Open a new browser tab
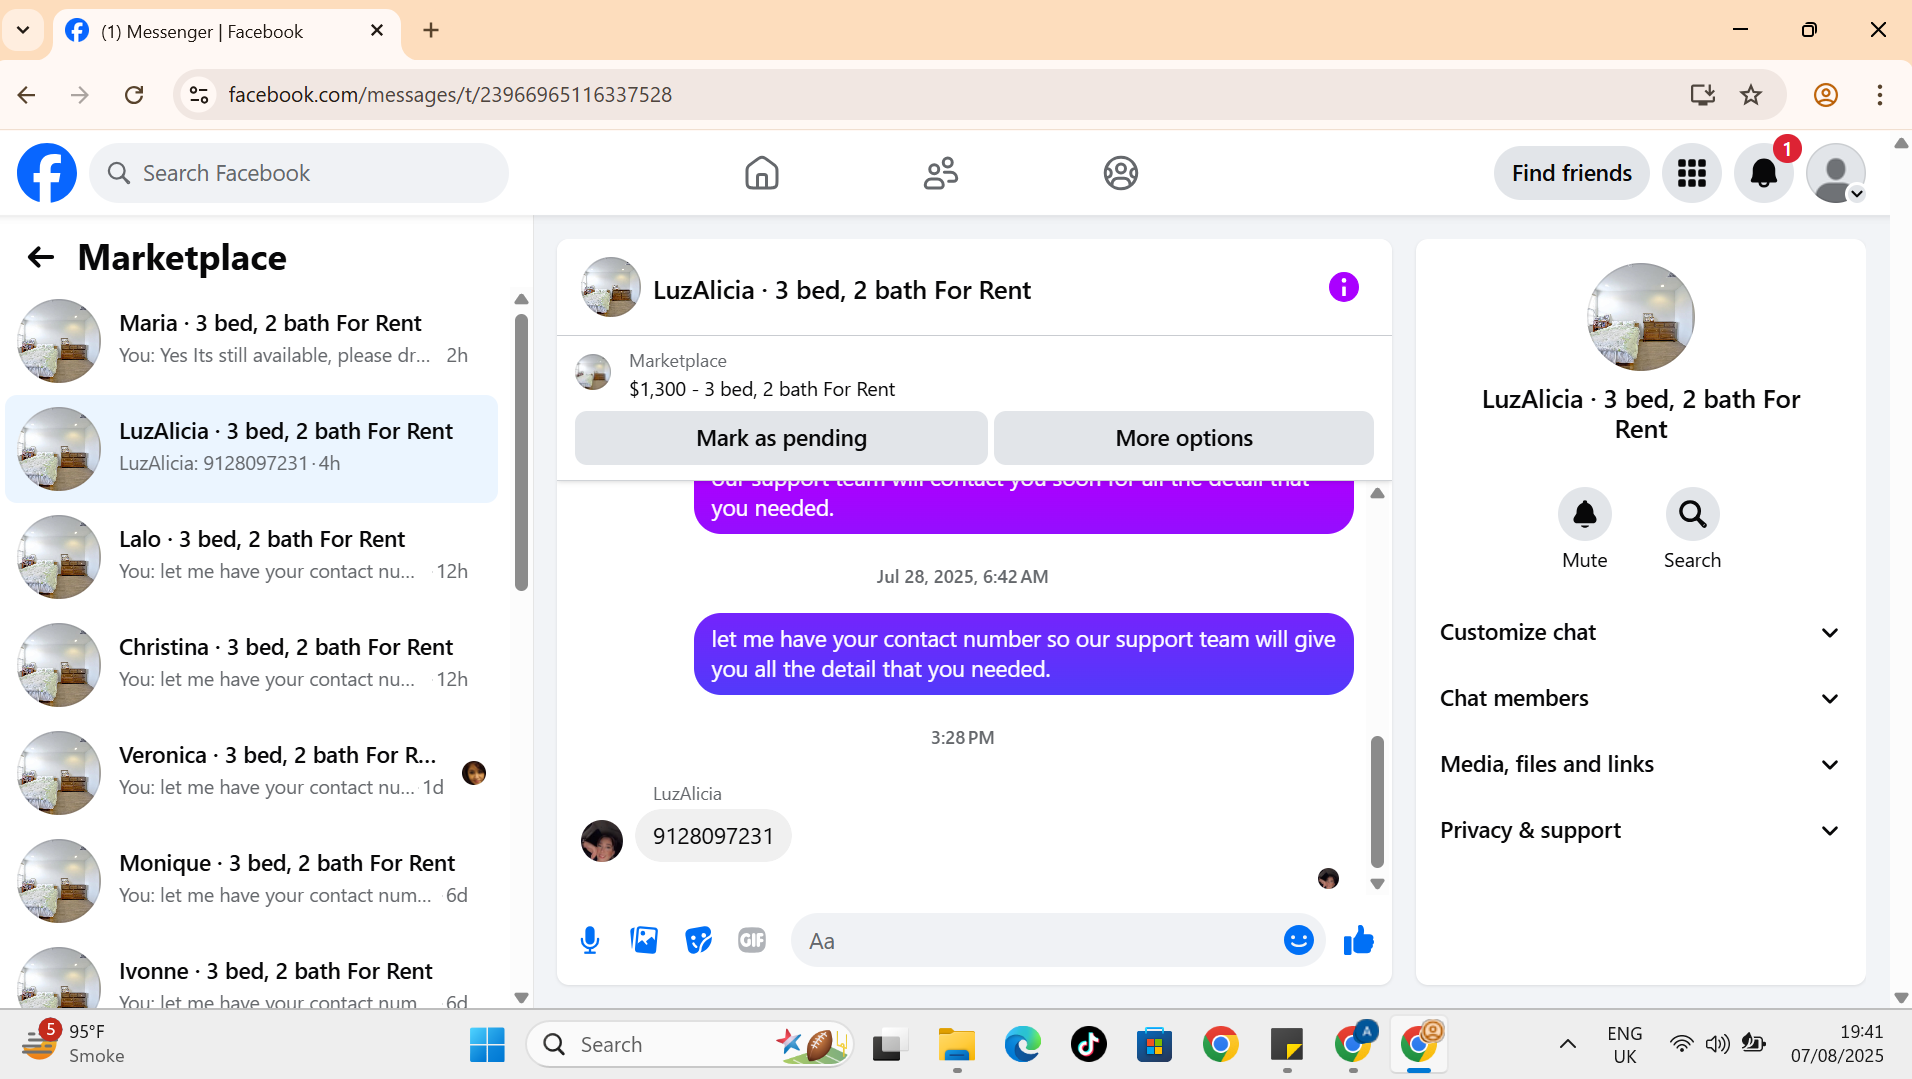 [431, 31]
